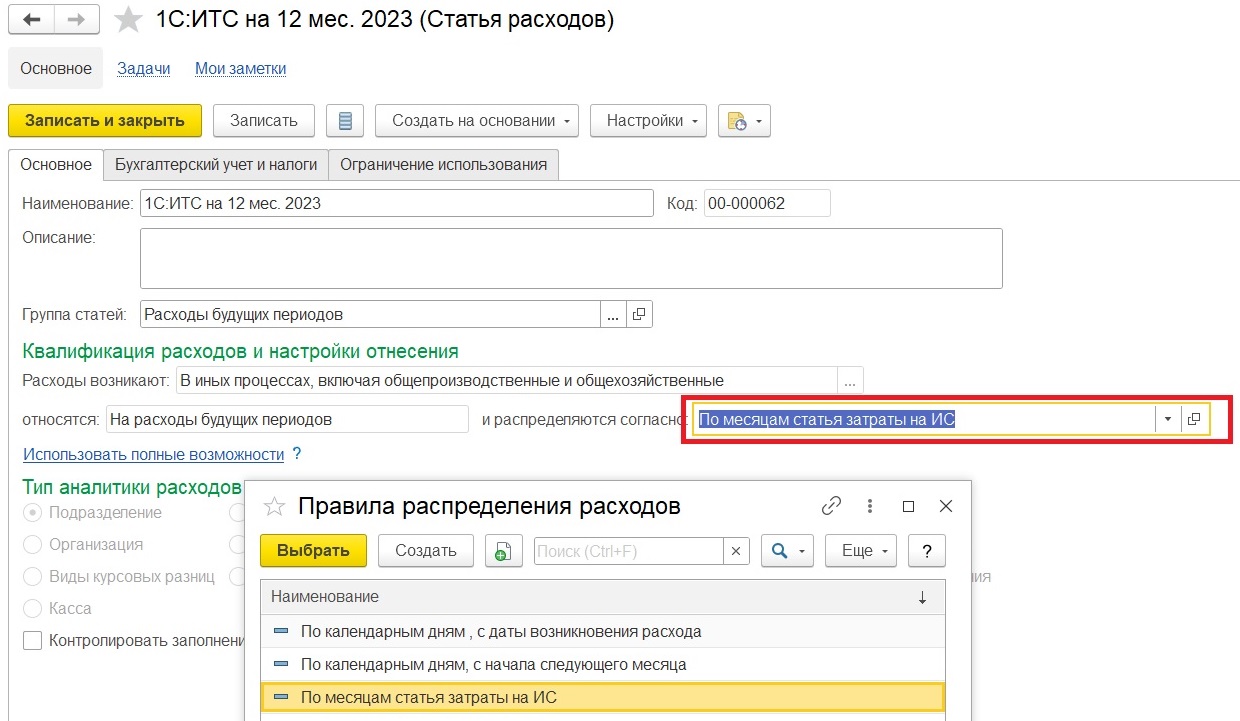Select the Организация radio button
The width and height of the screenshot is (1240, 721).
coord(33,545)
